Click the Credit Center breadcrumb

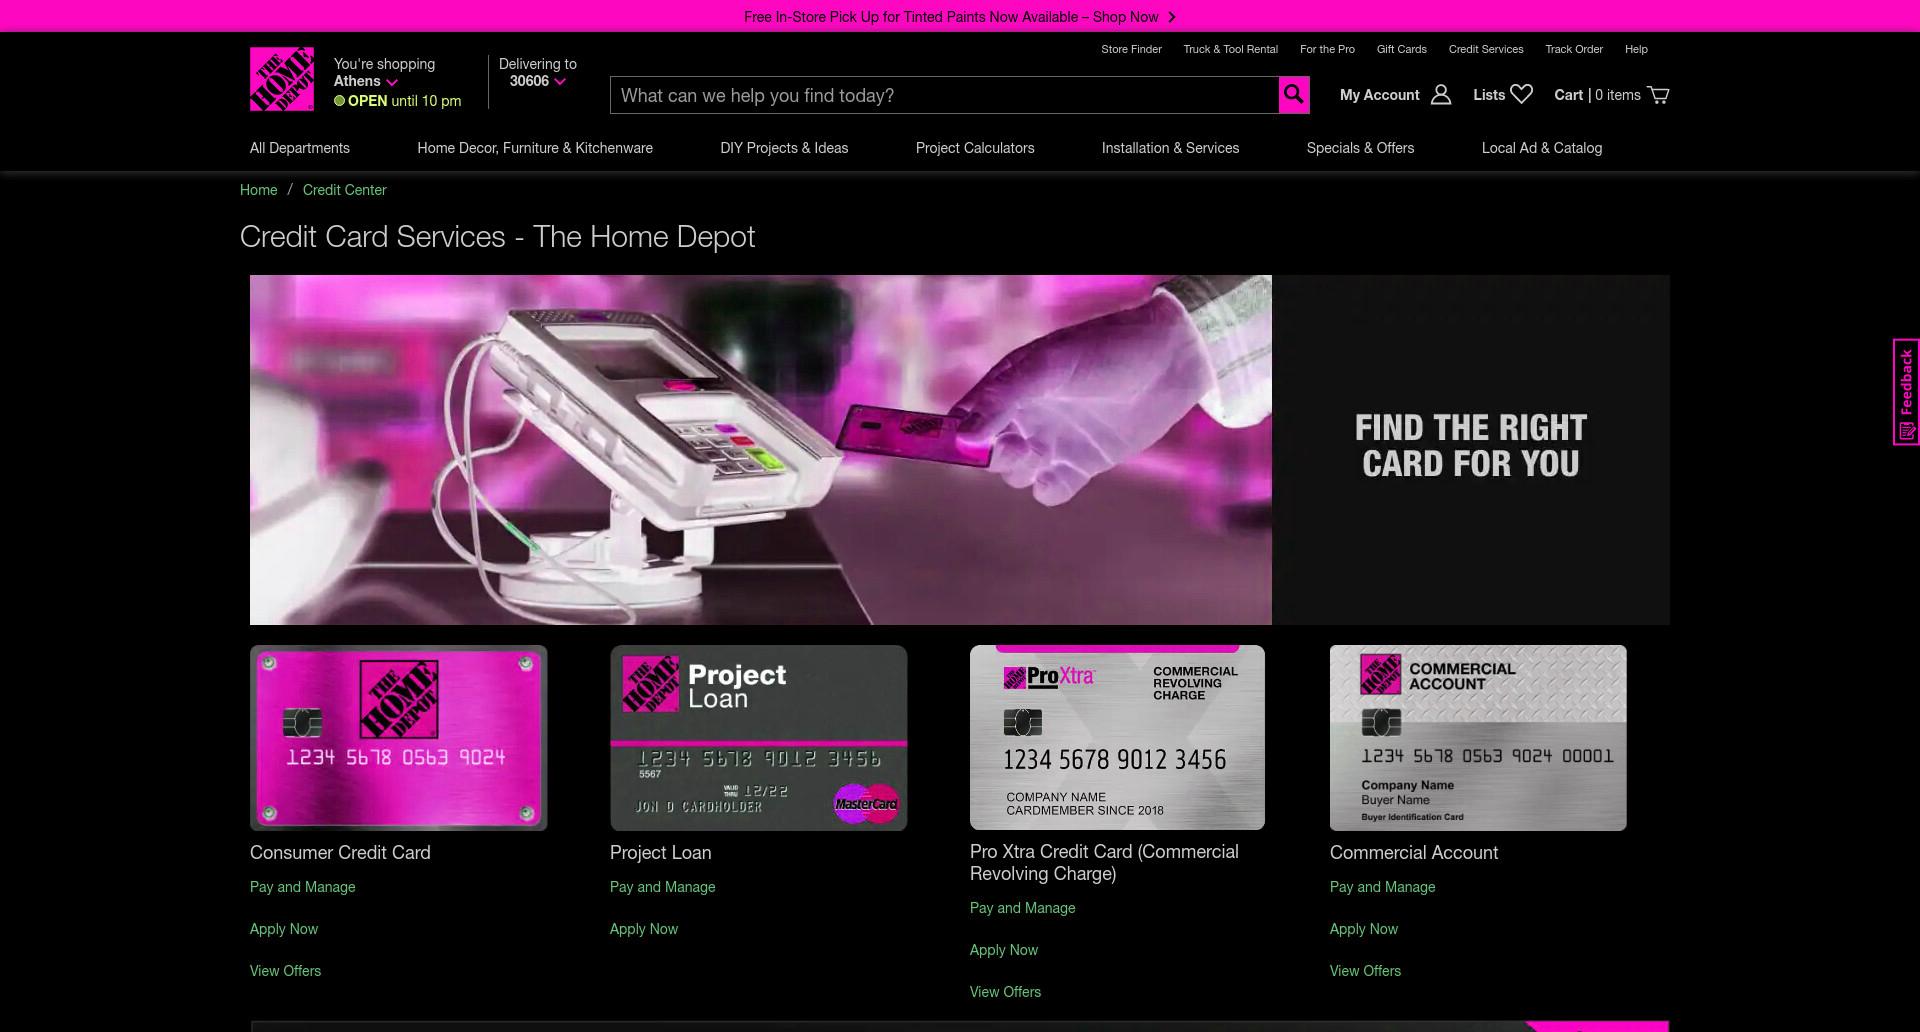pos(344,190)
